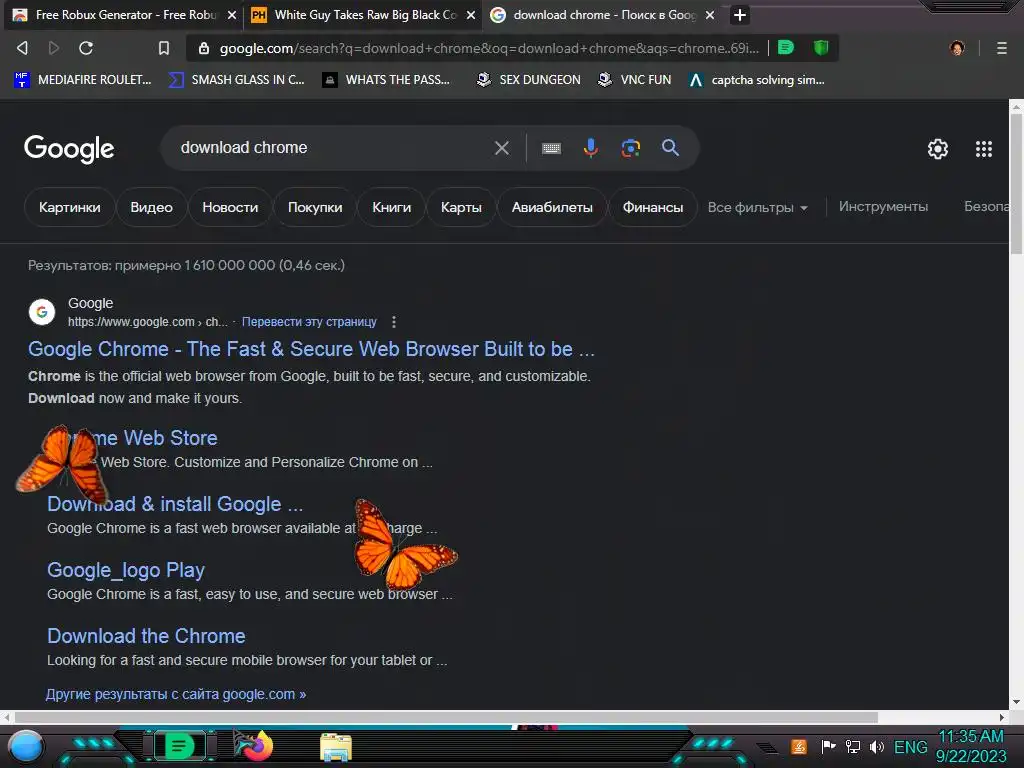Open the MEDIAFIRE ROULET... bookmark
The image size is (1024, 768).
[83, 80]
